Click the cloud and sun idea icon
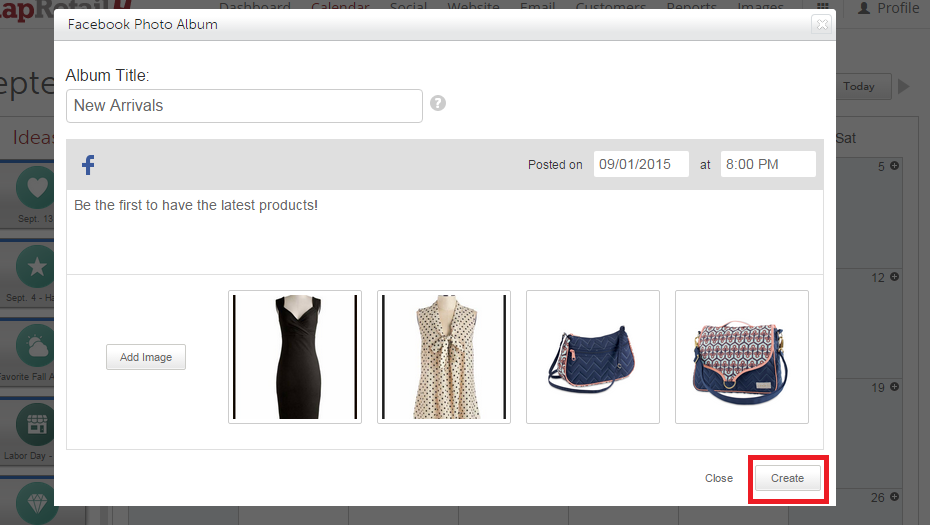The width and height of the screenshot is (930, 525). coord(36,346)
